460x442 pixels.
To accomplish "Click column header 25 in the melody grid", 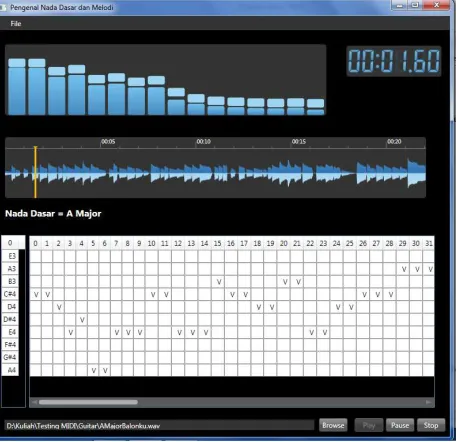I will click(x=350, y=243).
